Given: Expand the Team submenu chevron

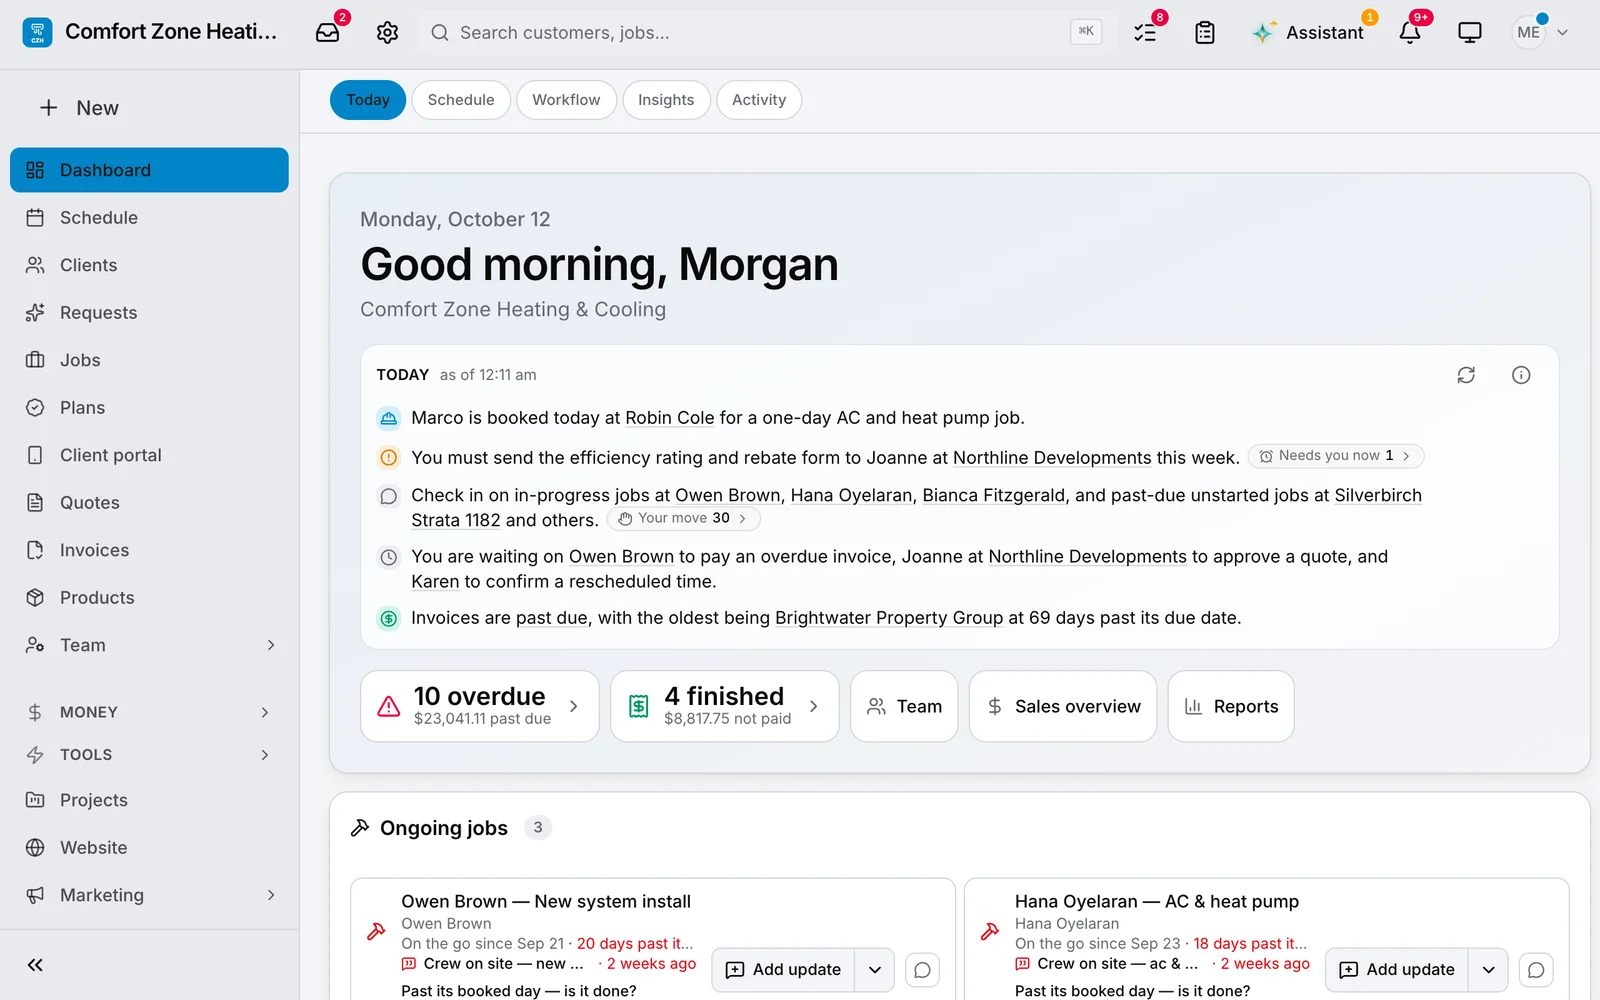Looking at the screenshot, I should tap(271, 645).
